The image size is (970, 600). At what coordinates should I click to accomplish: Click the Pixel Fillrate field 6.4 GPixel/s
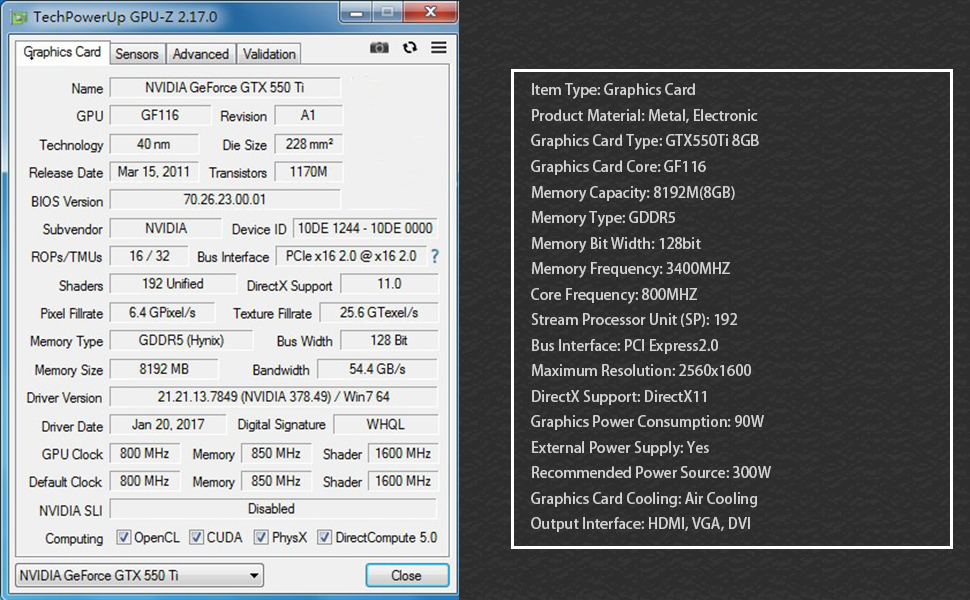[162, 312]
